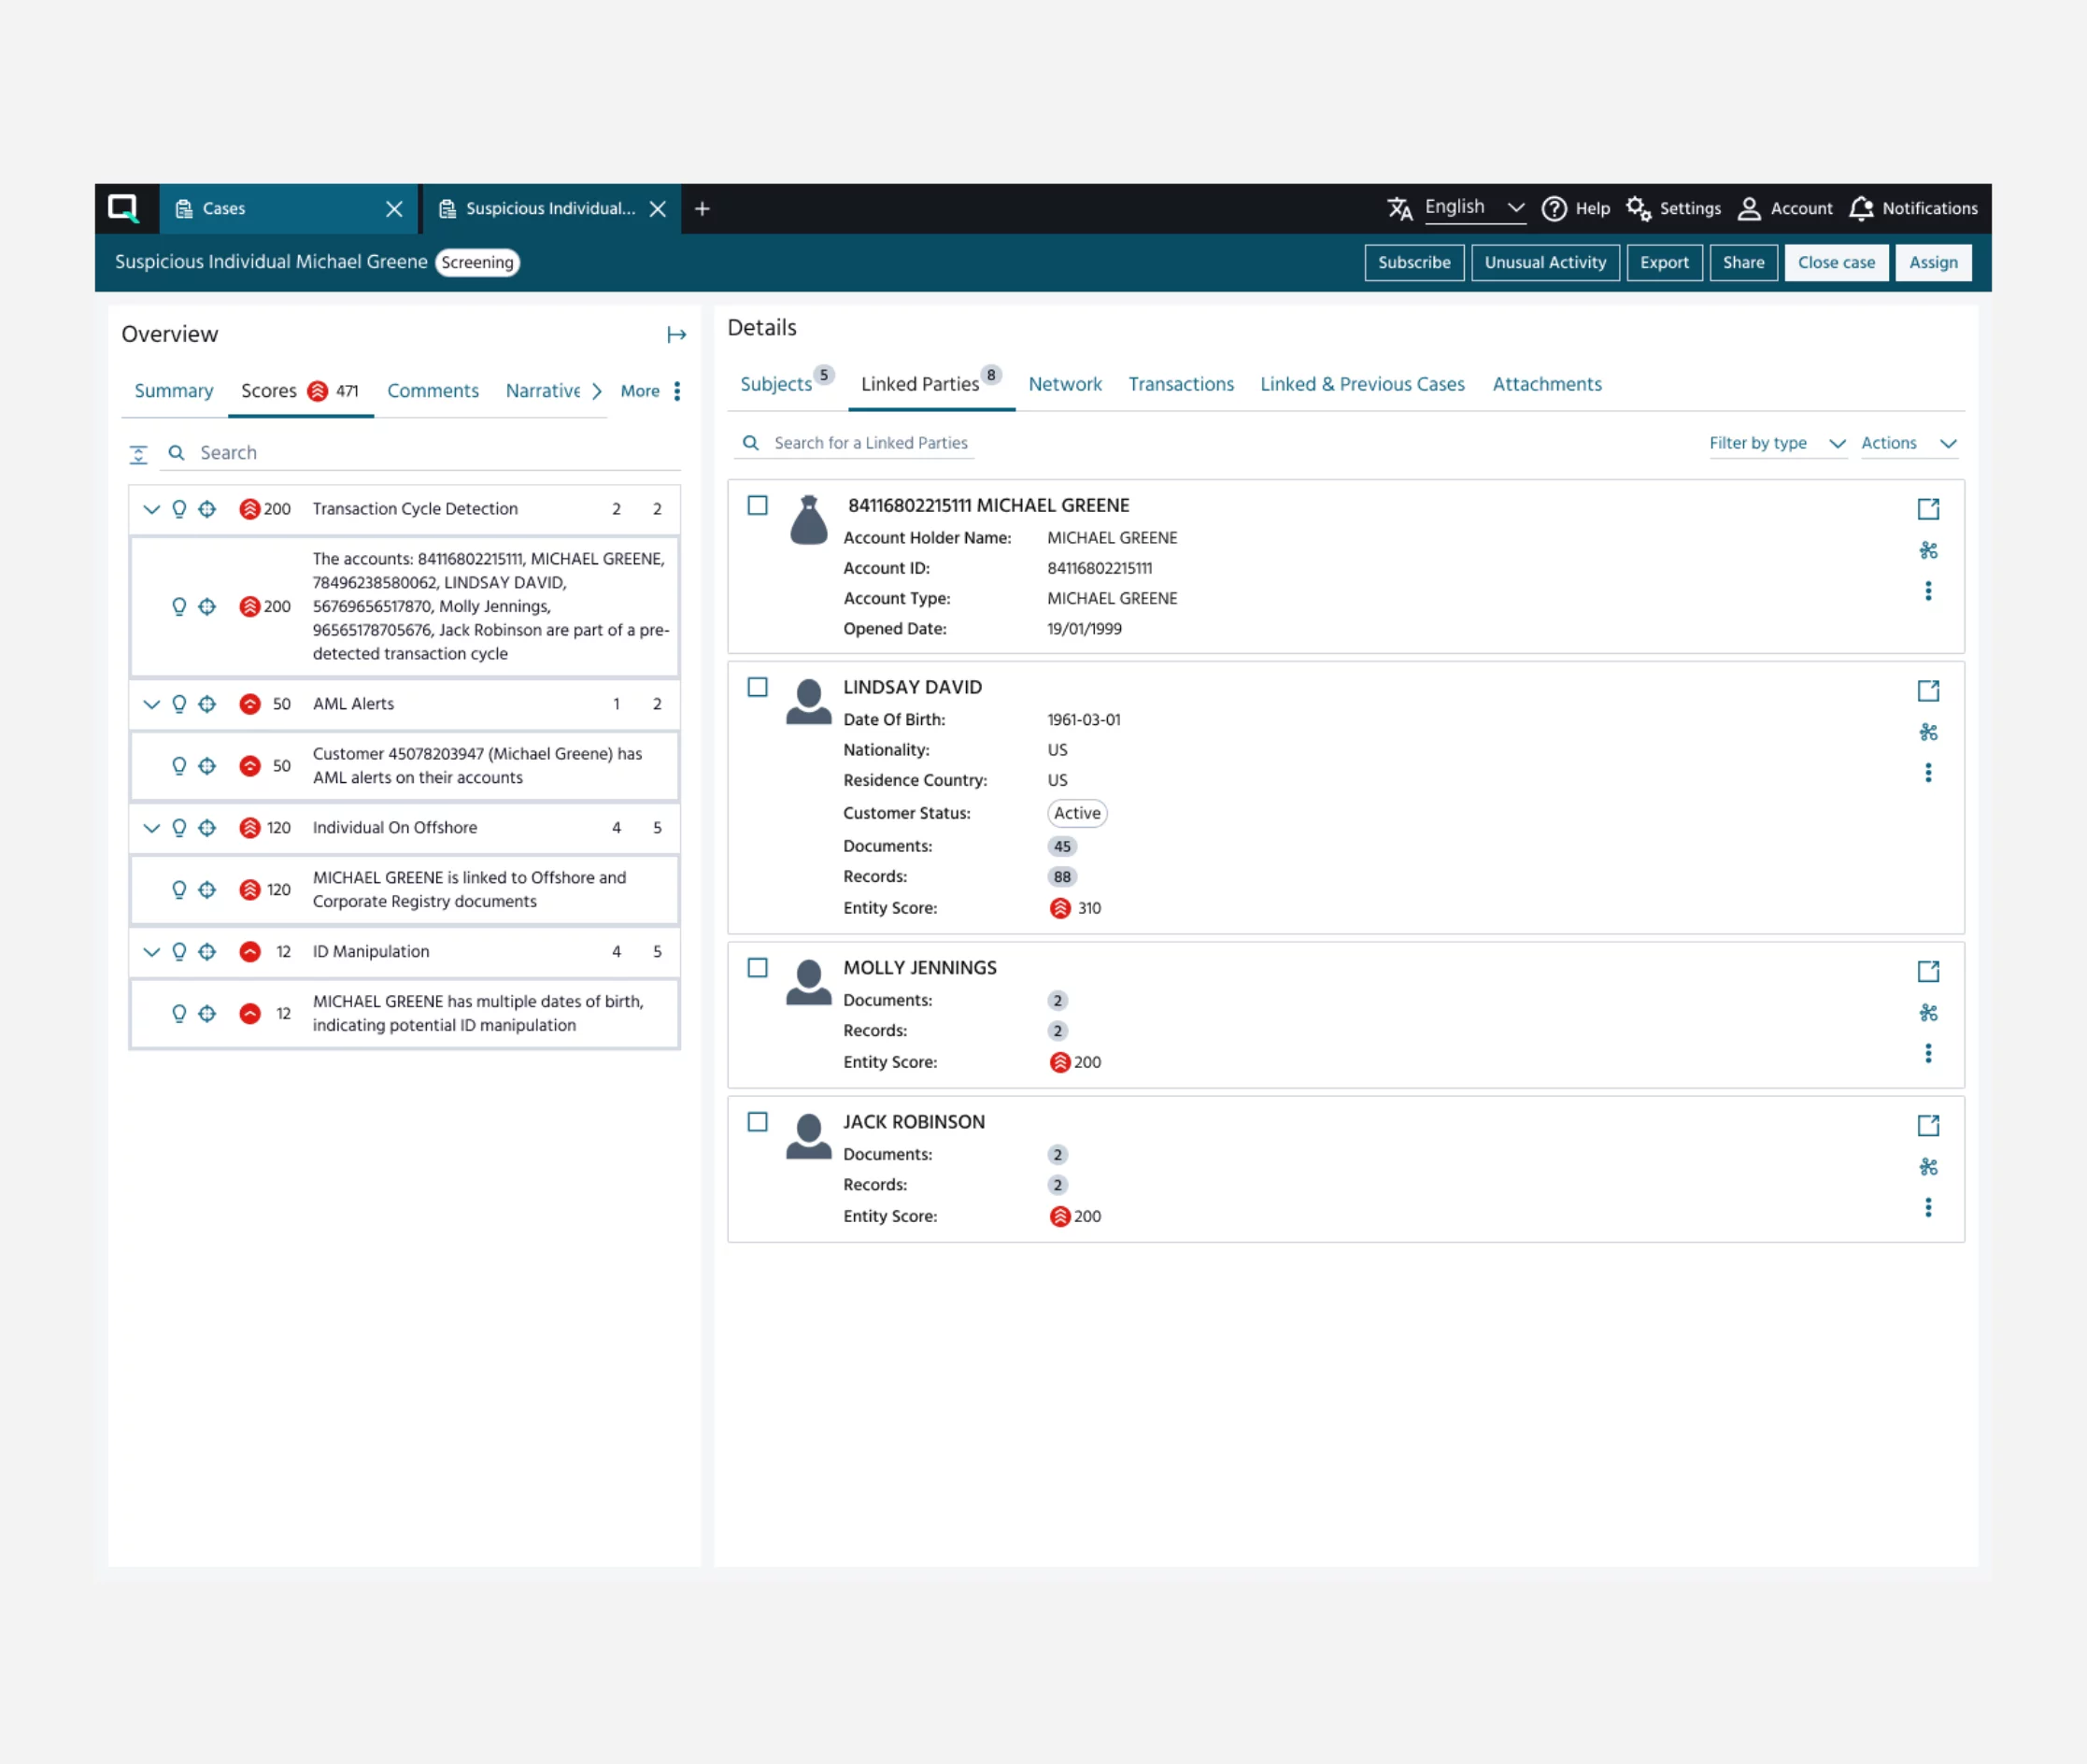Click target icon on Individual On Offshore row
Viewport: 2087px width, 1764px height.
coord(207,828)
